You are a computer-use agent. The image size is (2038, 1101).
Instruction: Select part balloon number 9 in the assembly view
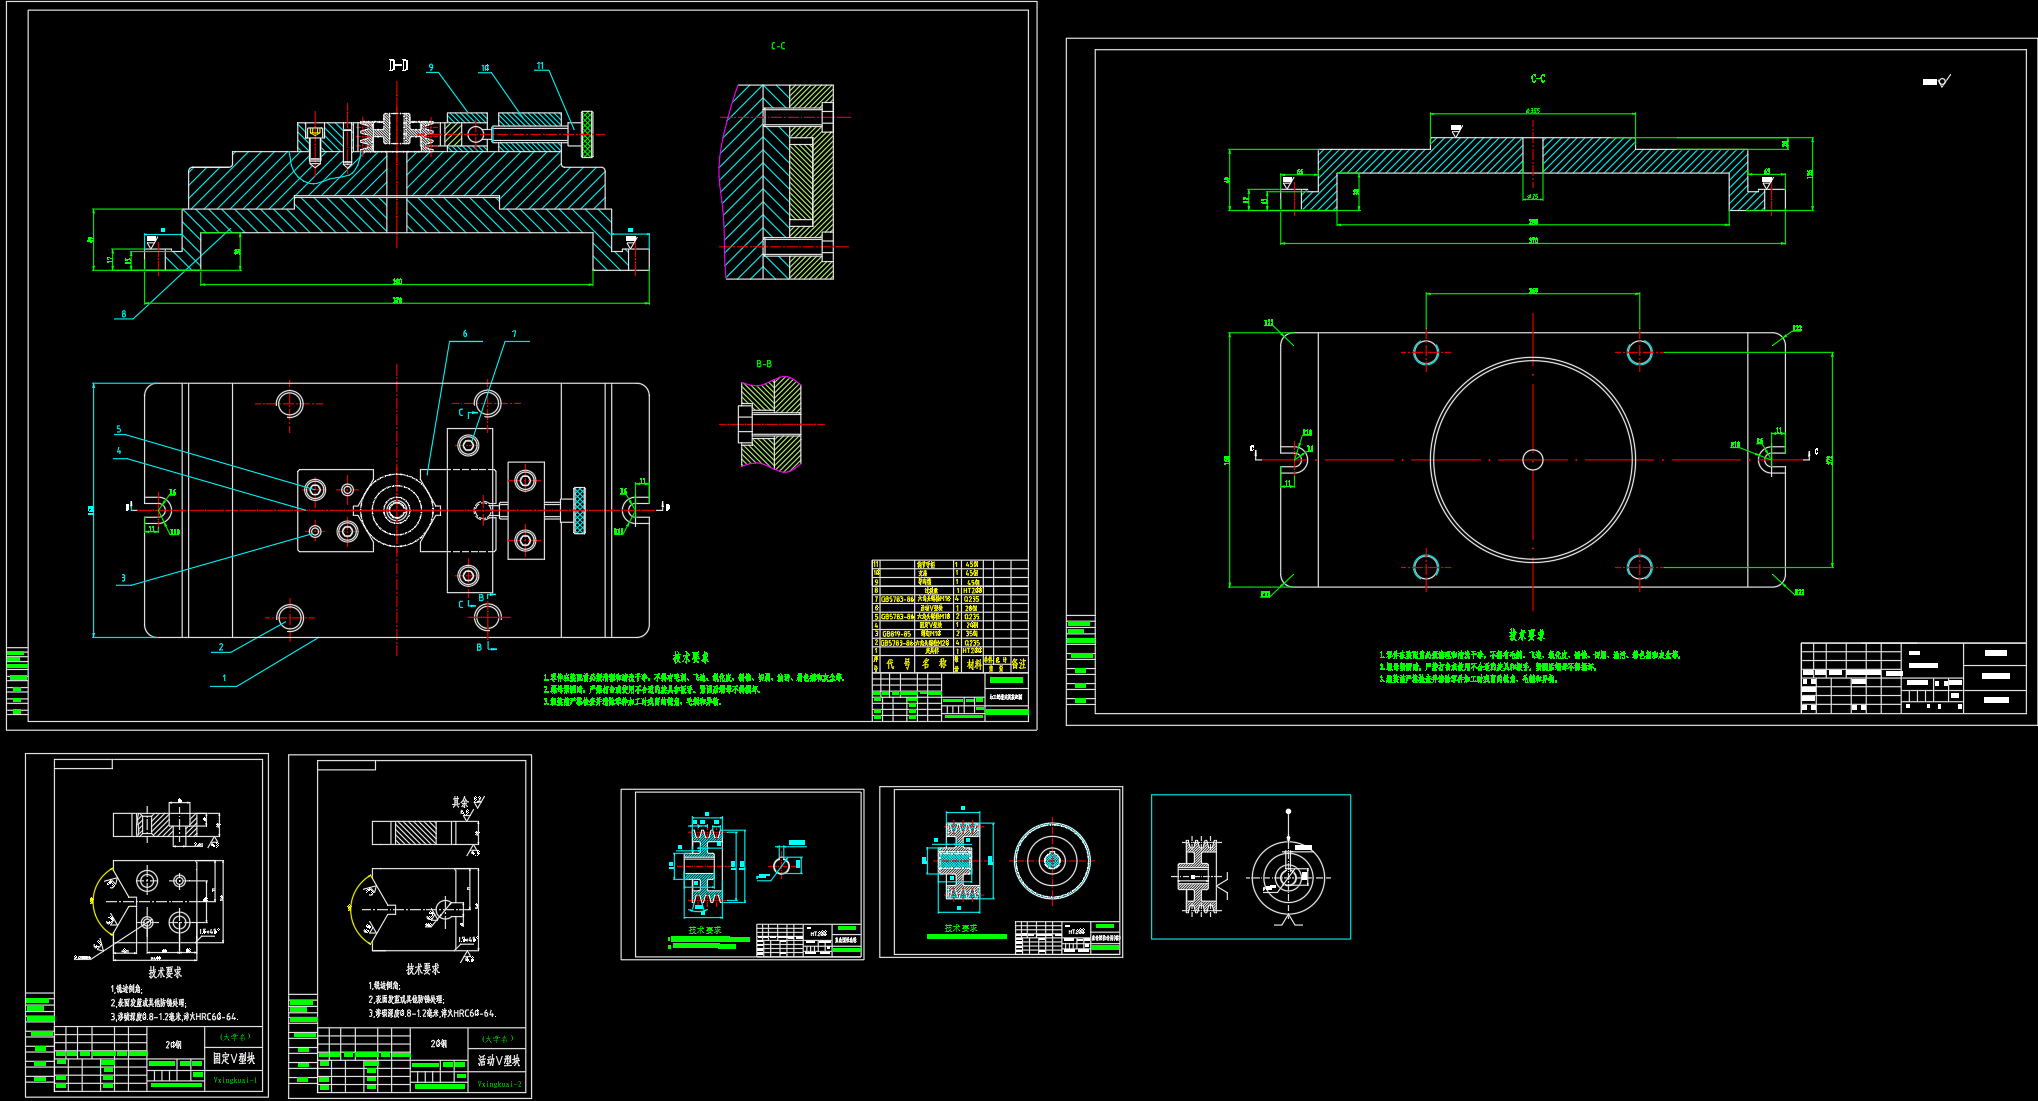pos(431,68)
